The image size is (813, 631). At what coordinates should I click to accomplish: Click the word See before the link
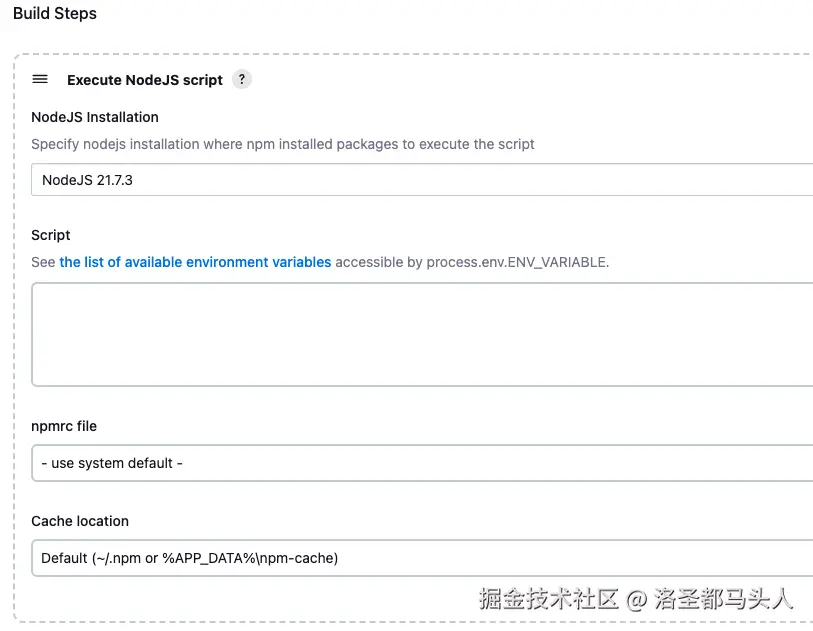43,262
